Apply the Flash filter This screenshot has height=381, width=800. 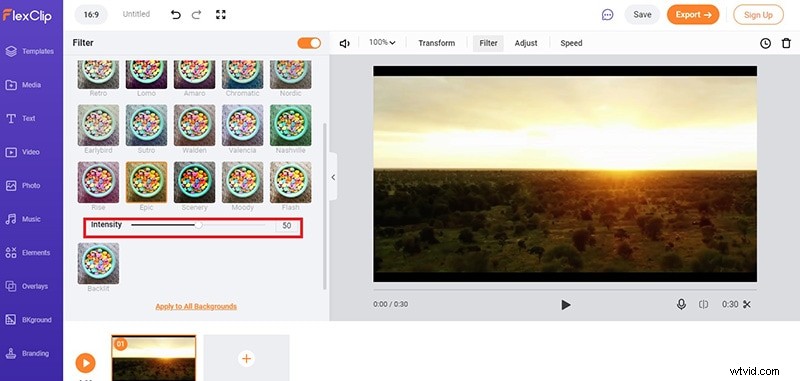[290, 182]
